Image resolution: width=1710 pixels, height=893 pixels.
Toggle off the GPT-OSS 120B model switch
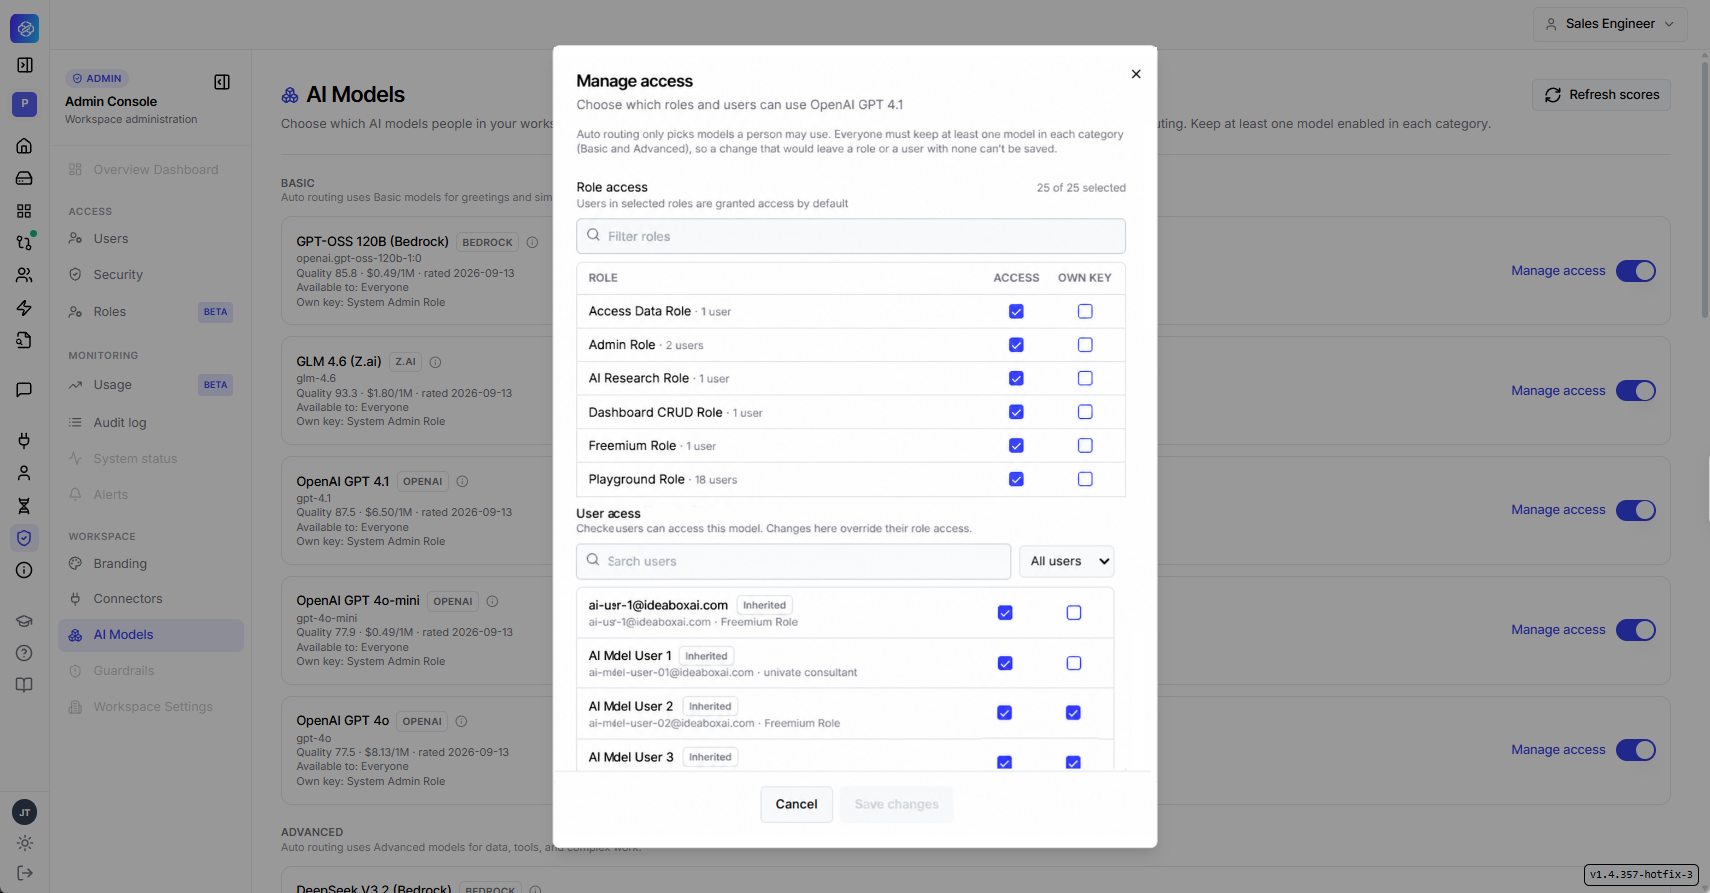pyautogui.click(x=1636, y=271)
